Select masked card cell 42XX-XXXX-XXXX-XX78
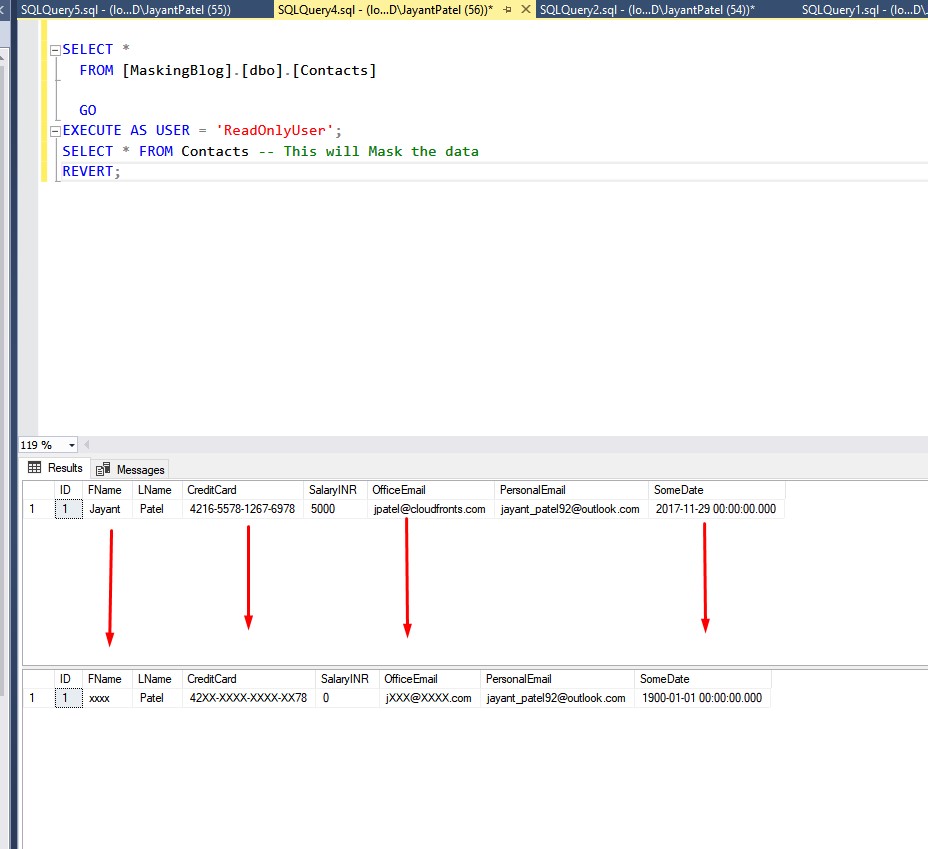This screenshot has width=928, height=849. tap(249, 698)
